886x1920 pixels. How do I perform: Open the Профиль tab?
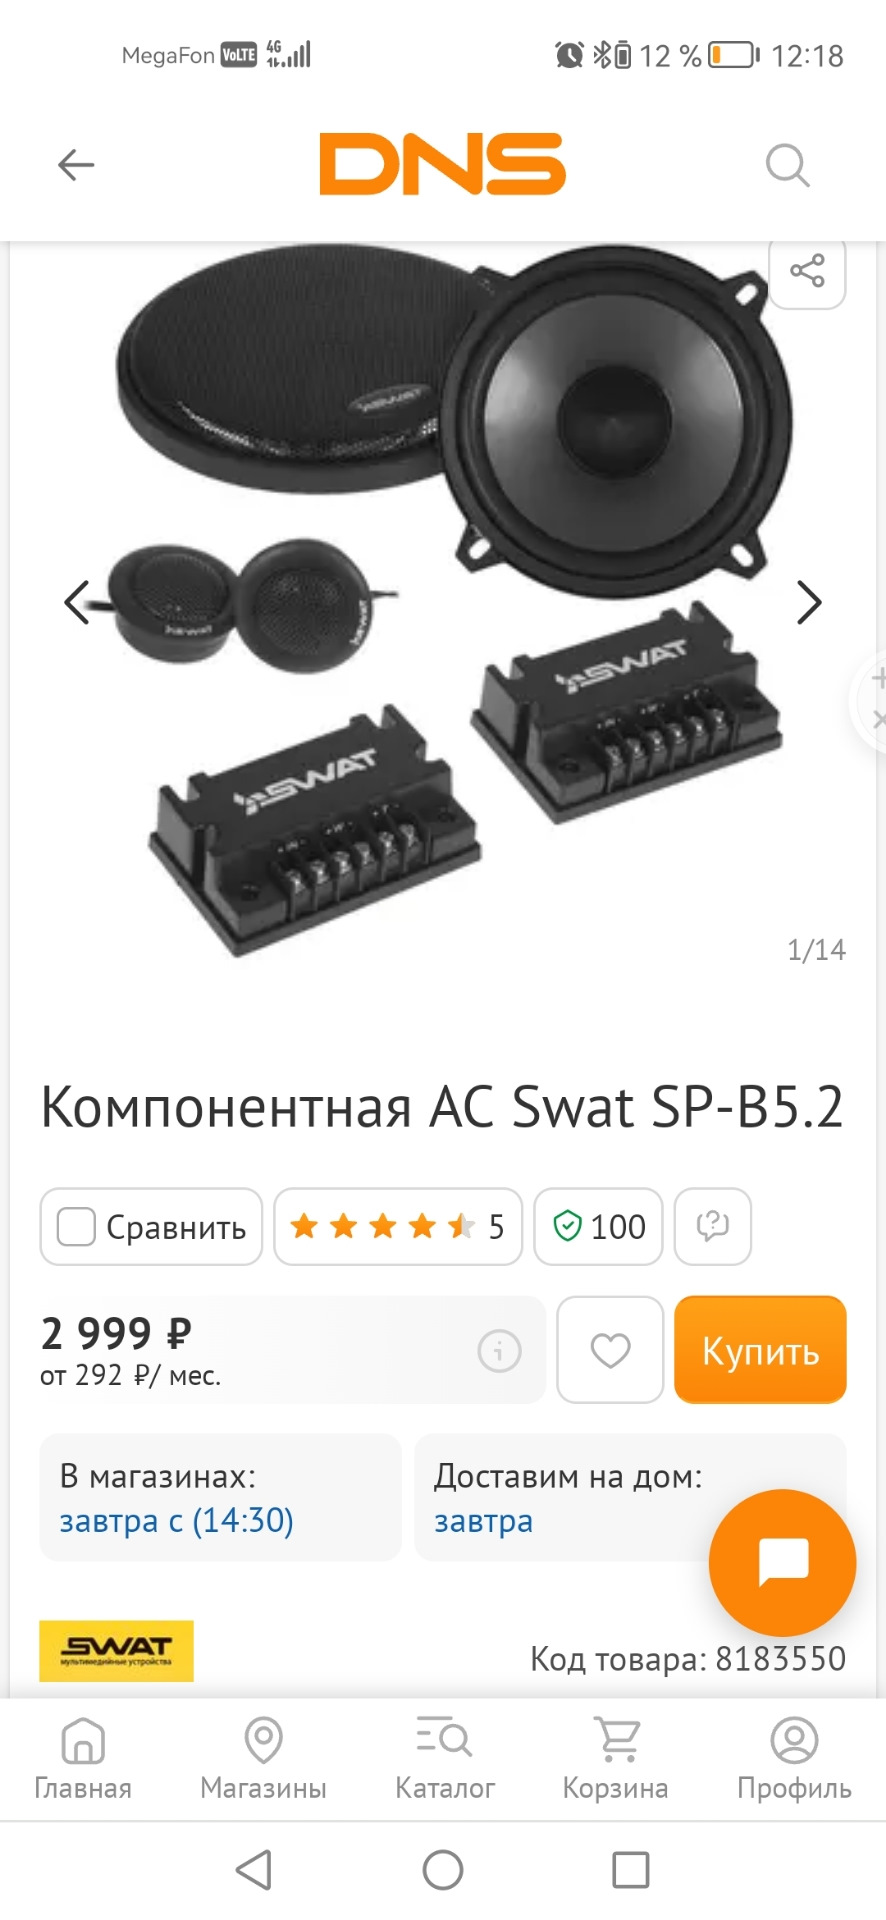[x=794, y=1759]
